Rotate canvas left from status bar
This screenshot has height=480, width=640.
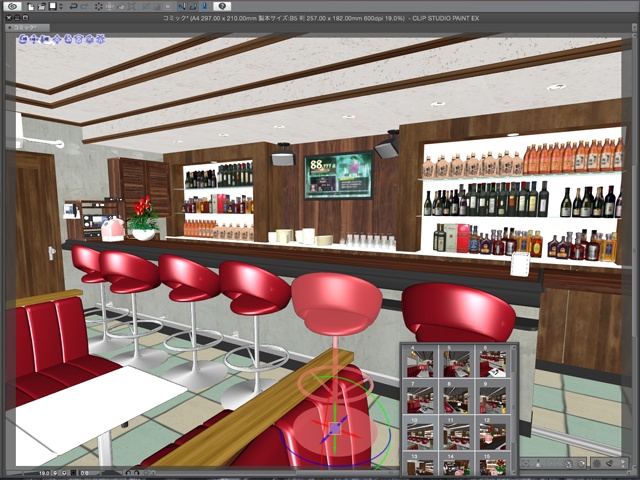(128, 473)
